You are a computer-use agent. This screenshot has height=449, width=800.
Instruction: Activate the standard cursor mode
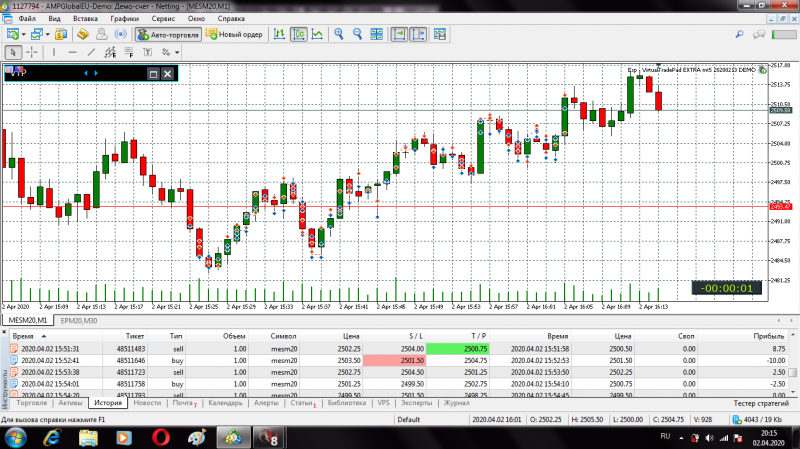click(x=13, y=52)
